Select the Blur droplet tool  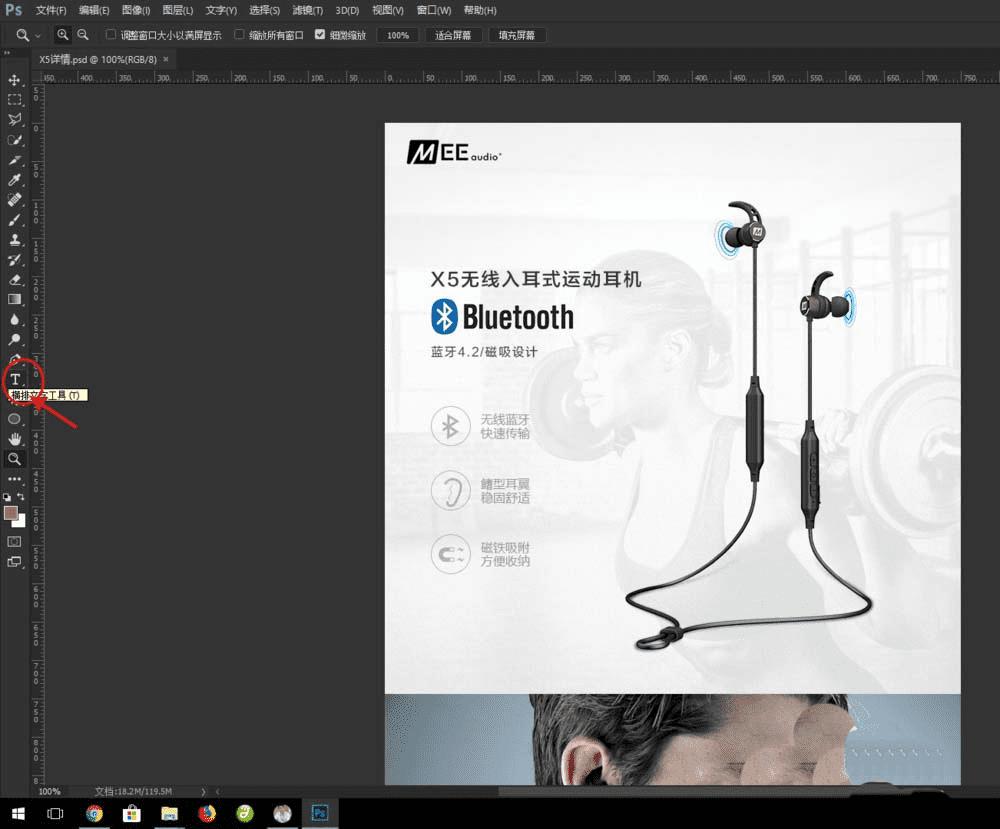tap(14, 319)
